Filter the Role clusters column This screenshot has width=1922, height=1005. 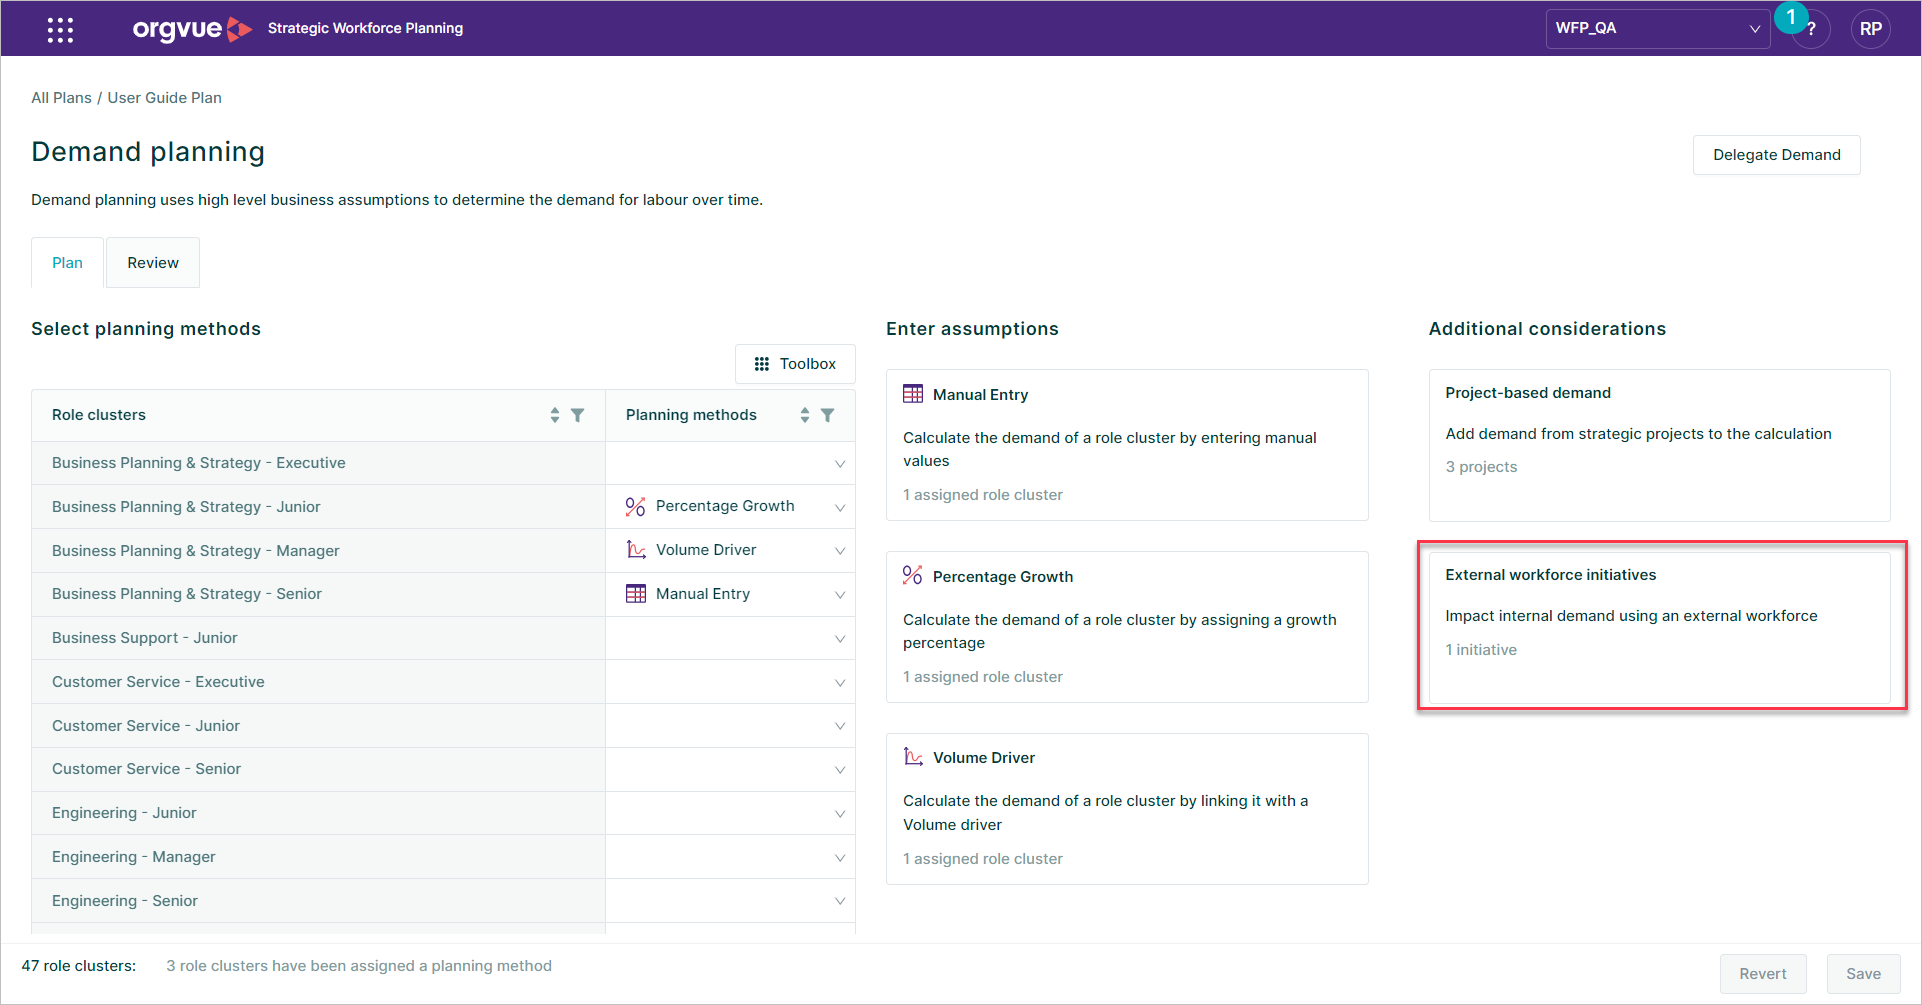pos(578,415)
